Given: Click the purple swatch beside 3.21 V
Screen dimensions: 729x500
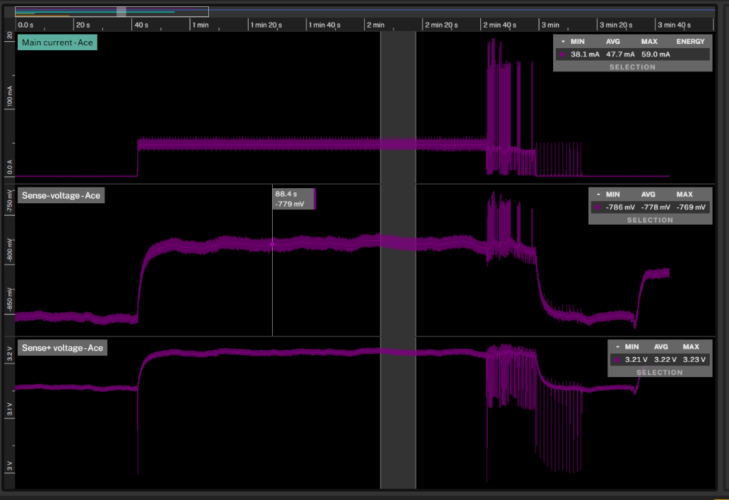Looking at the screenshot, I should tap(616, 359).
